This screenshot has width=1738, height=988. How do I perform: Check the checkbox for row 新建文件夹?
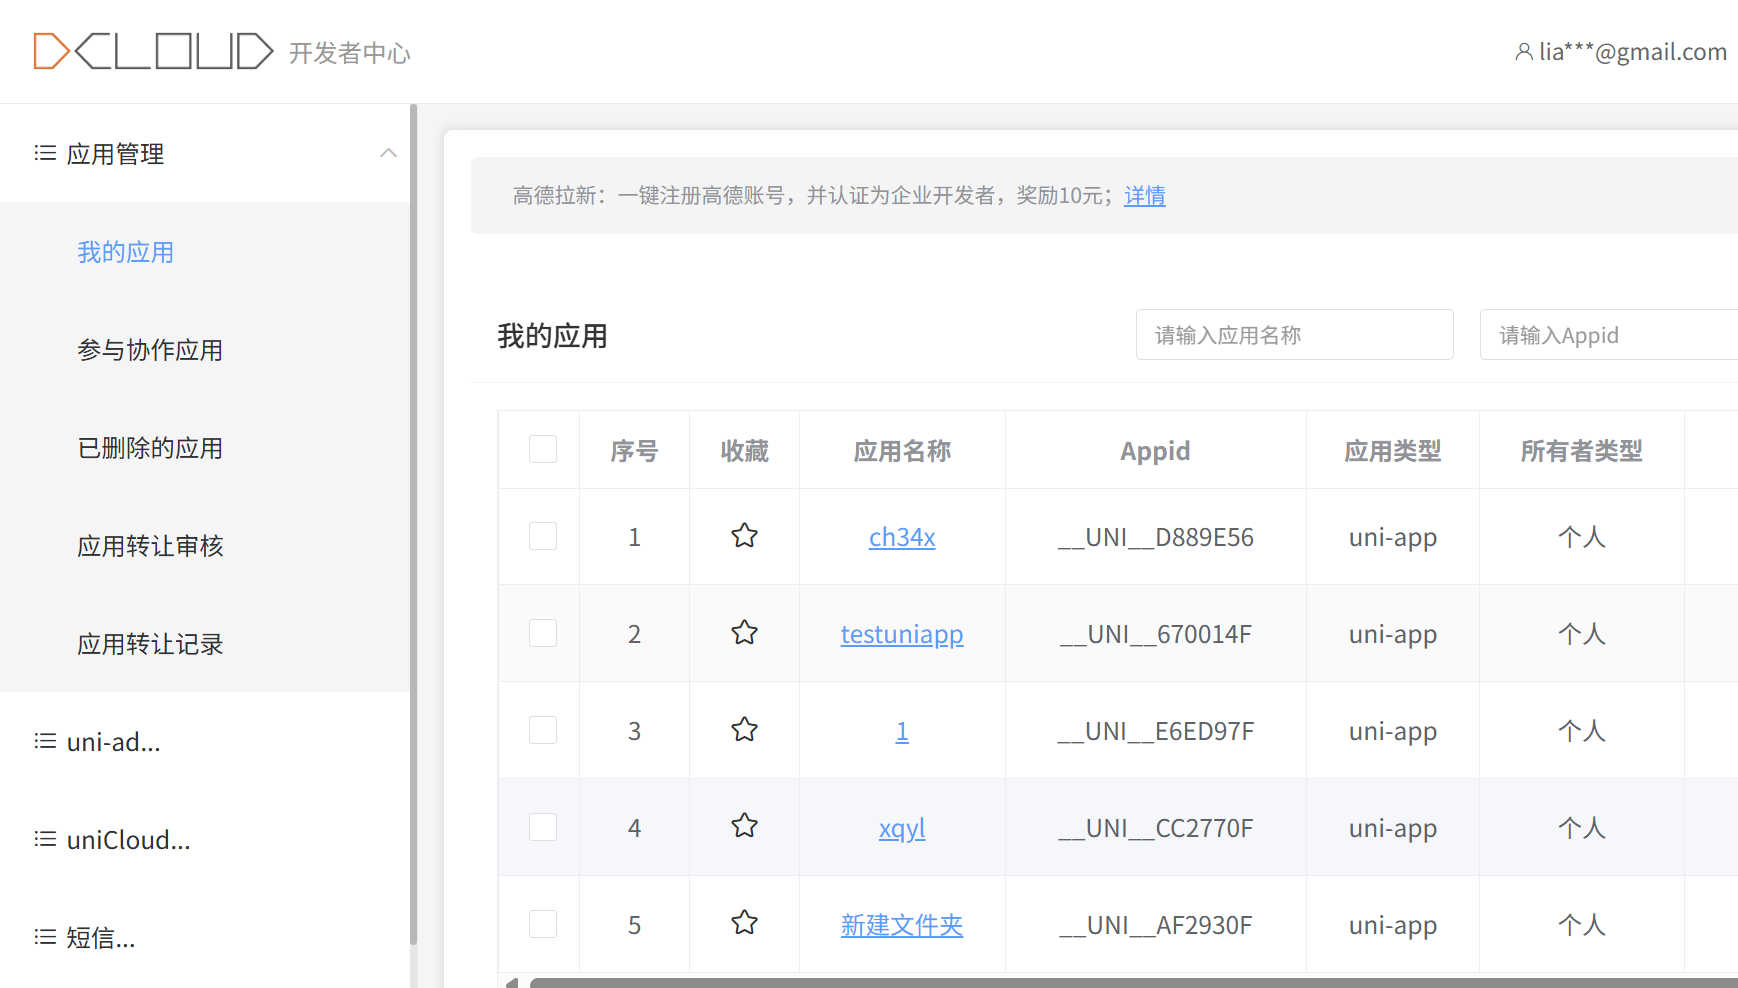[x=543, y=924]
